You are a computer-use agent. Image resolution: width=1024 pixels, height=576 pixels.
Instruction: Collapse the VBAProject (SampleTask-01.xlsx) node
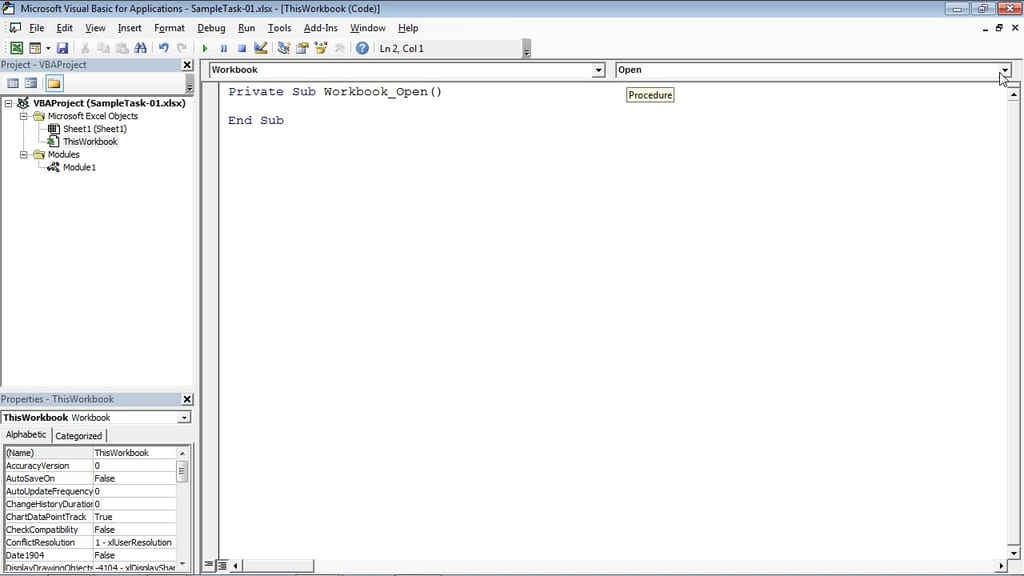(x=8, y=103)
